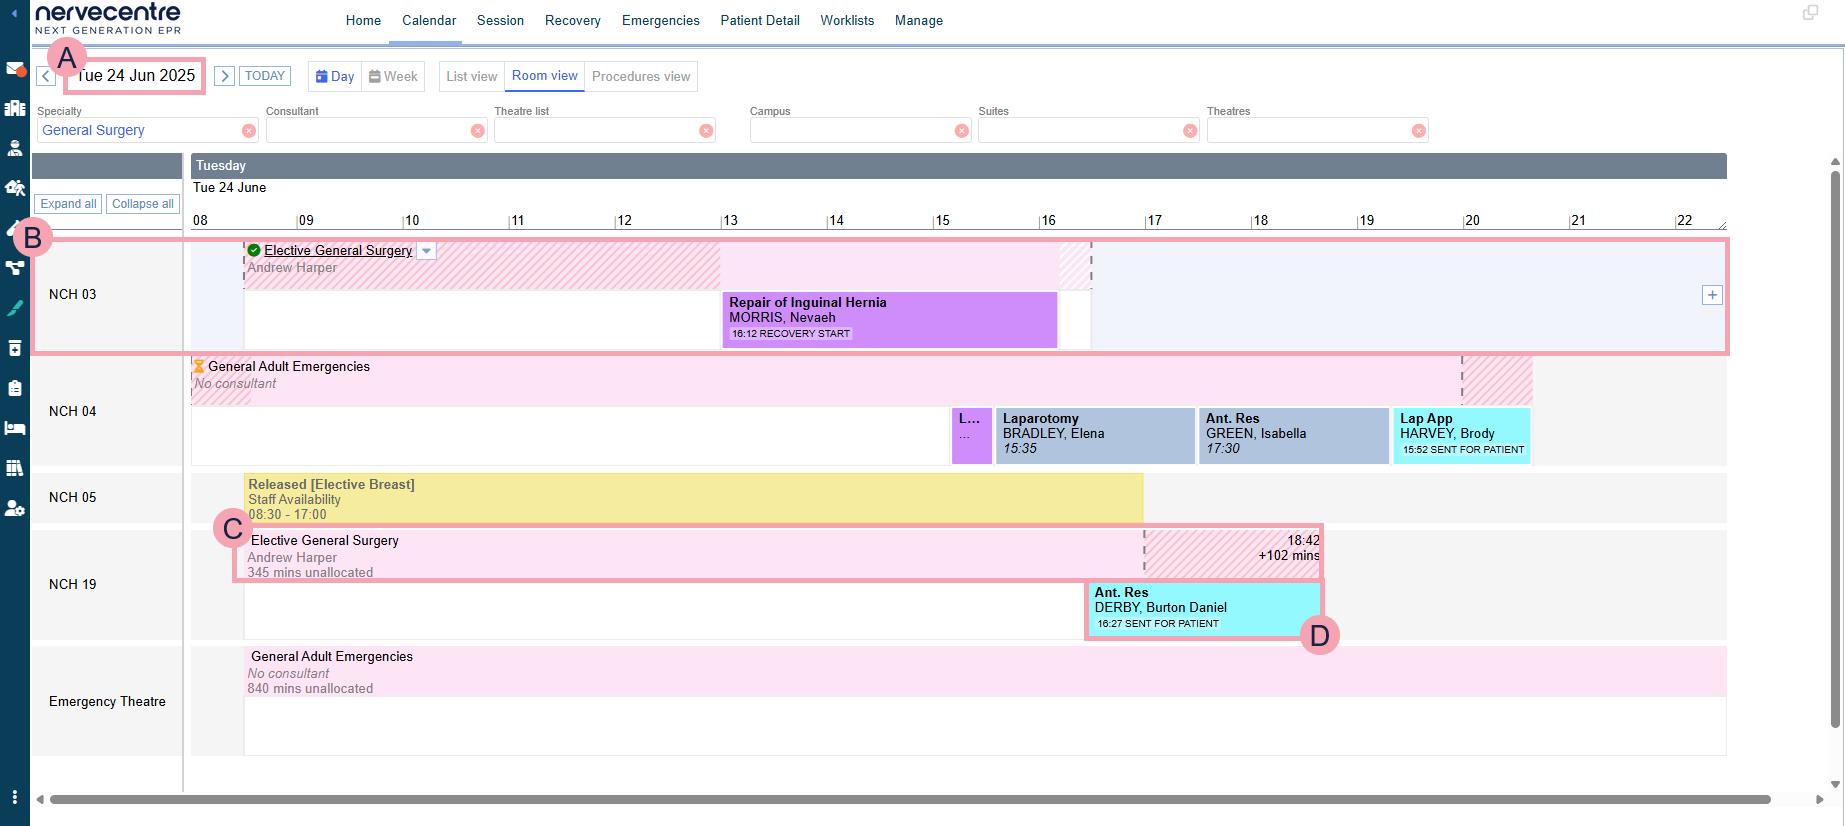Go to the next day arrow
Image resolution: width=1845 pixels, height=826 pixels.
(x=225, y=76)
